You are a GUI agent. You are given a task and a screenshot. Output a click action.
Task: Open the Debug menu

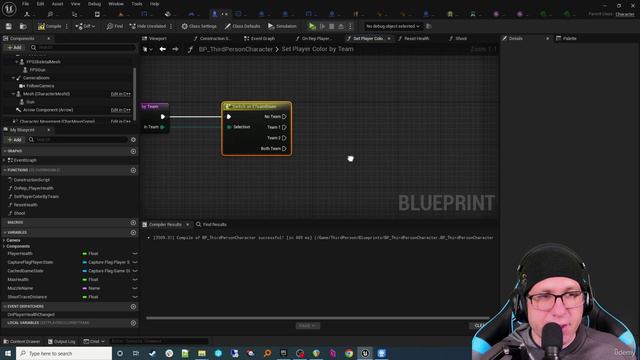(x=94, y=4)
